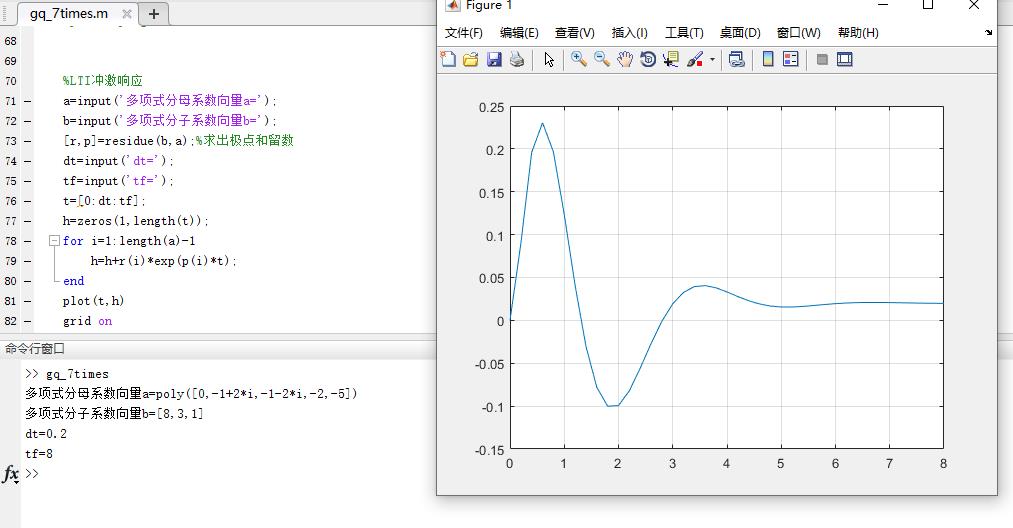
Task: Click the dock arrow in Figure menu bar
Action: (988, 32)
